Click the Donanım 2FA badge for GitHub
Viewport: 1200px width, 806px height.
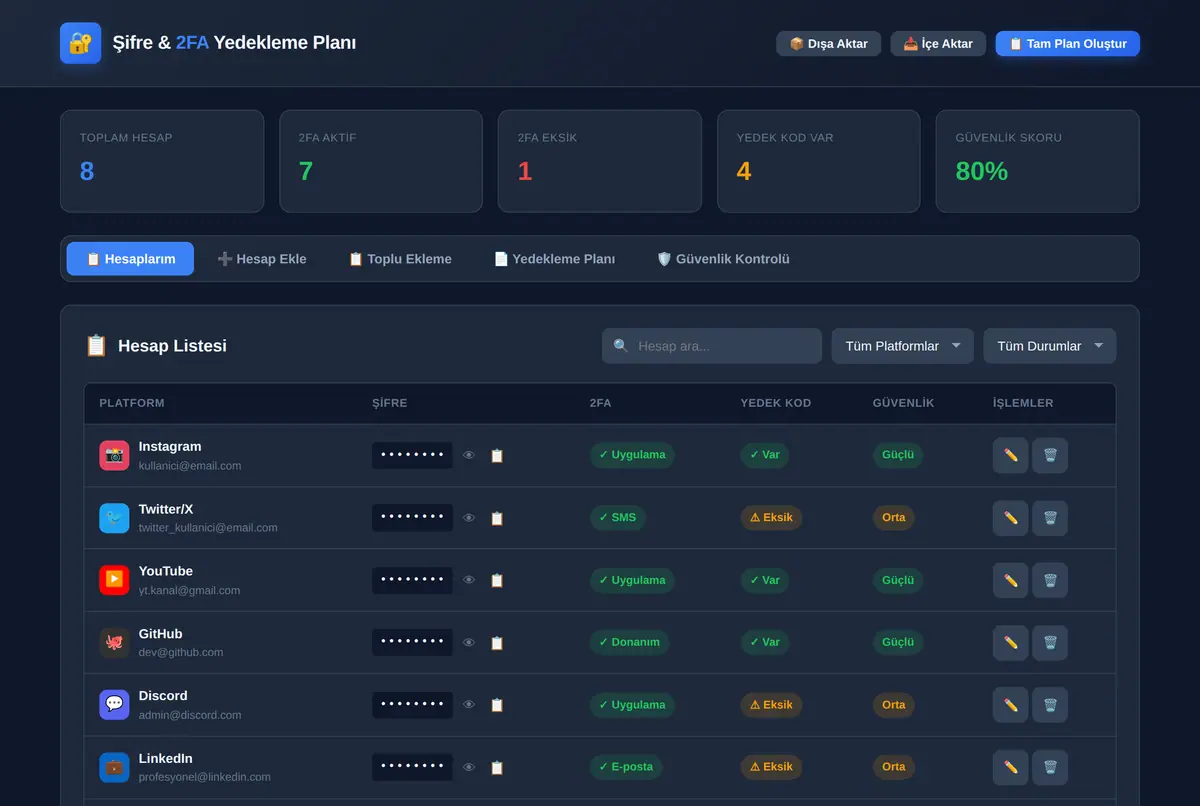629,642
